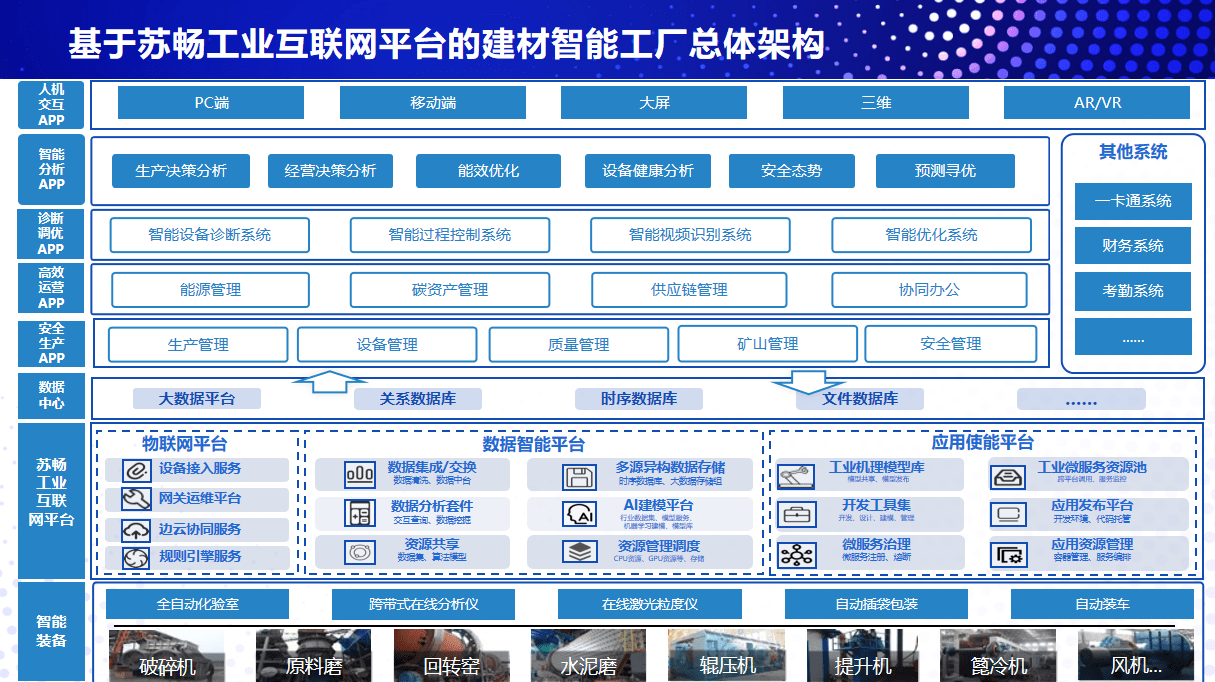Select the PC端 box

click(x=211, y=103)
